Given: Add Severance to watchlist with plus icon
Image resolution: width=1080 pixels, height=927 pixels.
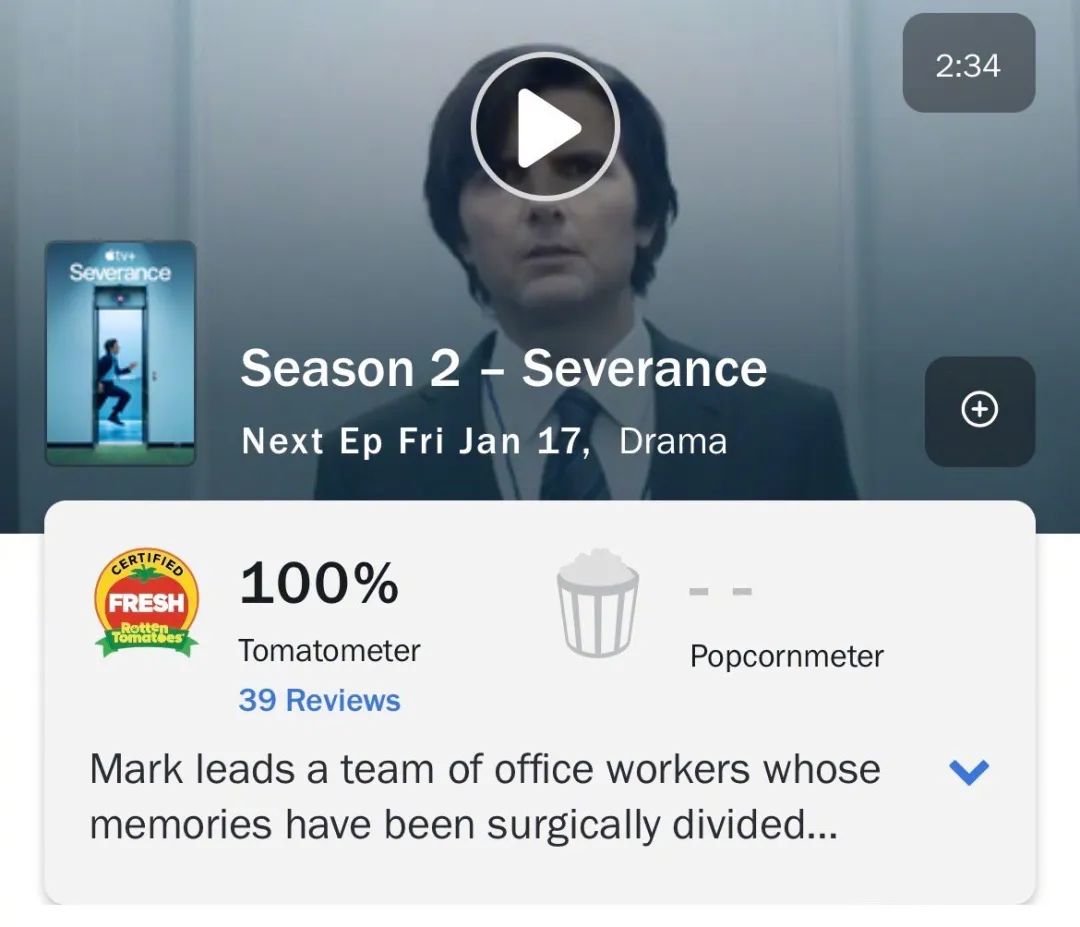Looking at the screenshot, I should 979,411.
